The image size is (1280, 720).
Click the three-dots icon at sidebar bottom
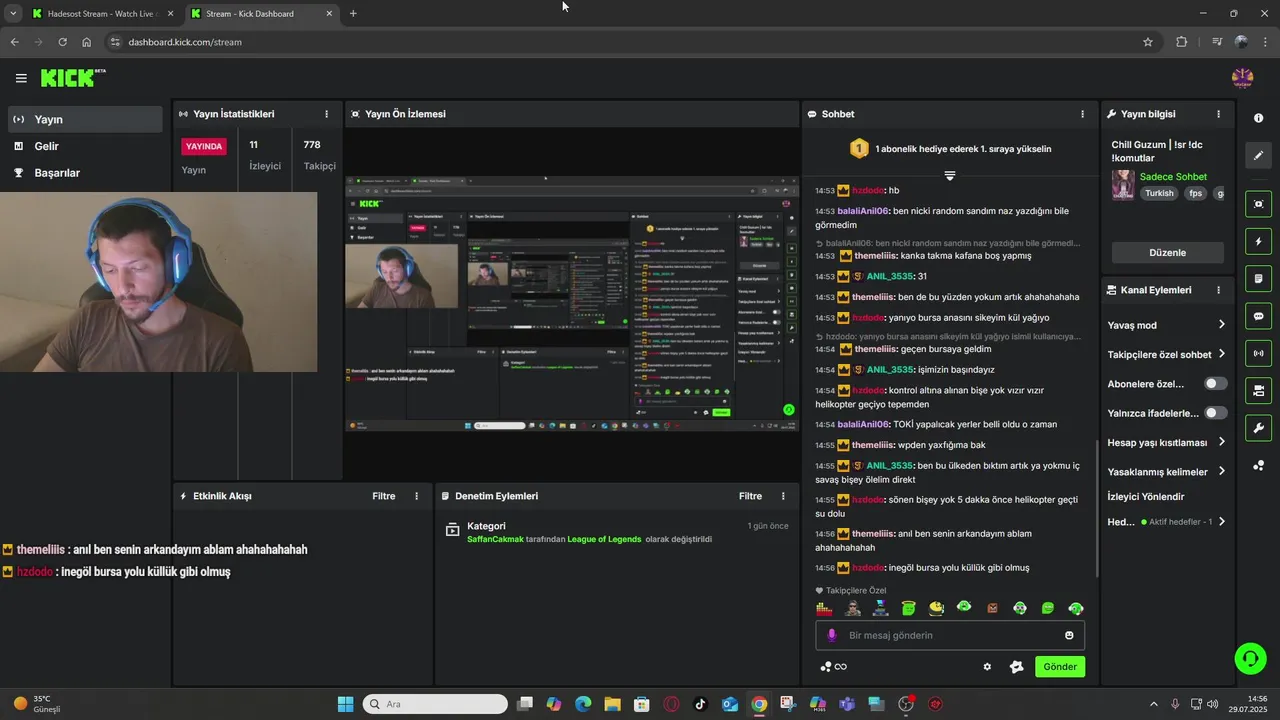pos(1258,466)
